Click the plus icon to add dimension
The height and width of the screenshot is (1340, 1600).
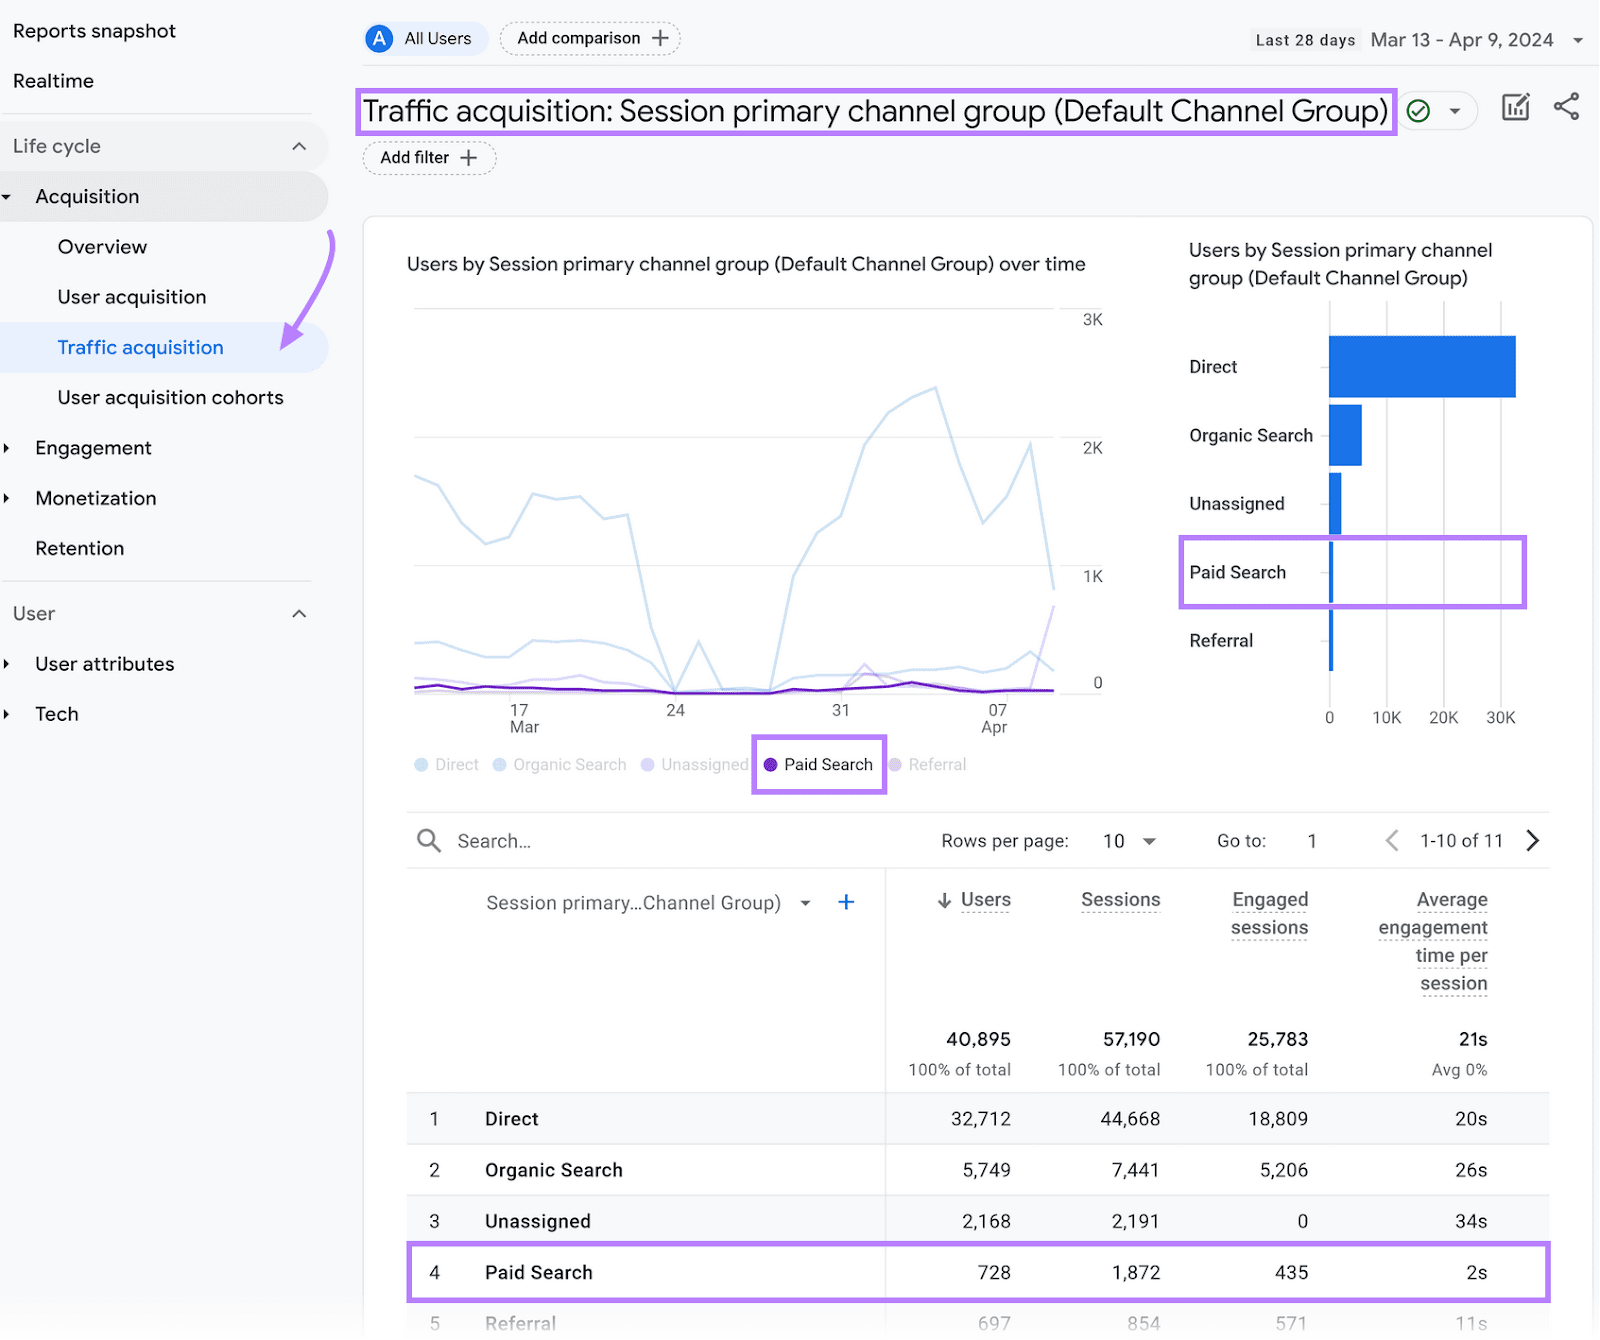(846, 903)
